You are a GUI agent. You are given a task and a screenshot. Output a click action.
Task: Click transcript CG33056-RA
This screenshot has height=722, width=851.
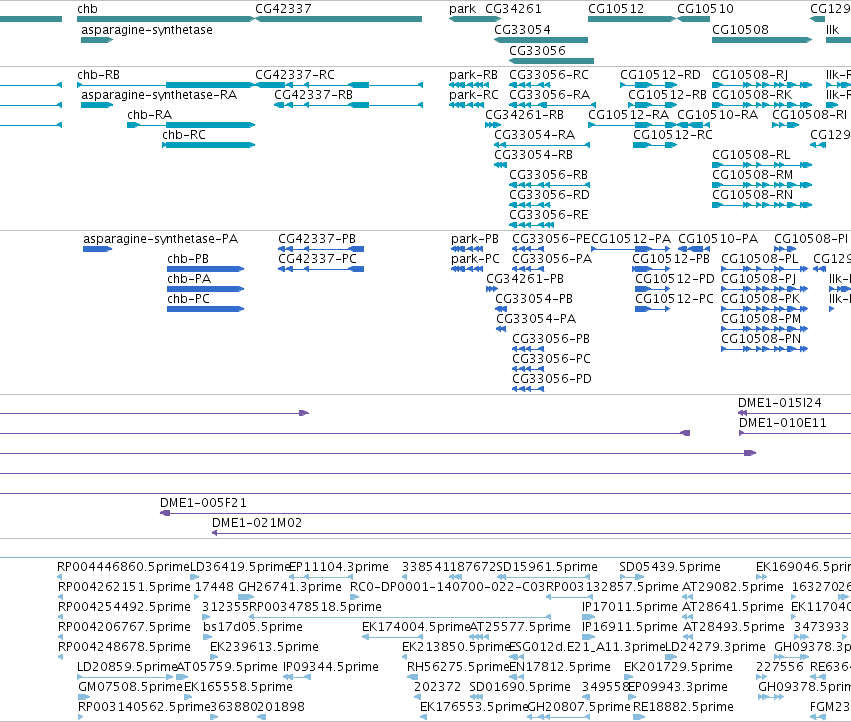click(x=552, y=105)
